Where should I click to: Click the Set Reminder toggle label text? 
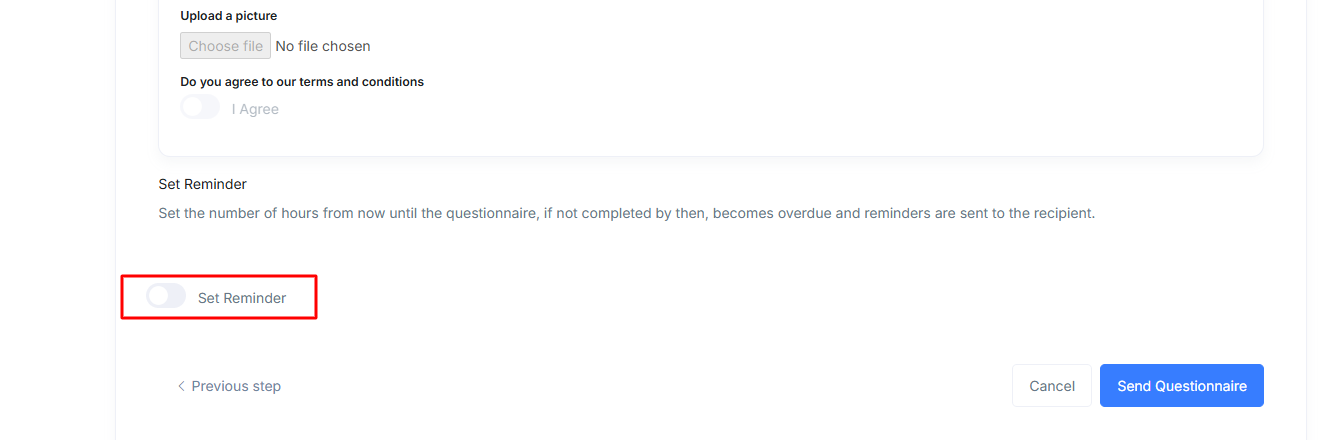tap(242, 298)
